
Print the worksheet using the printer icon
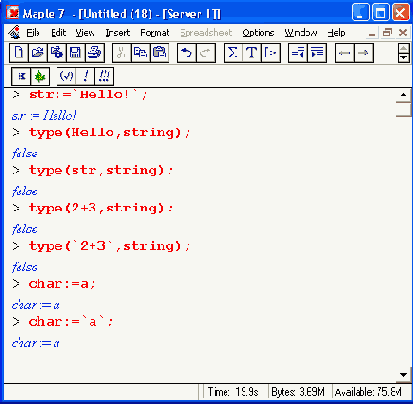coord(95,53)
